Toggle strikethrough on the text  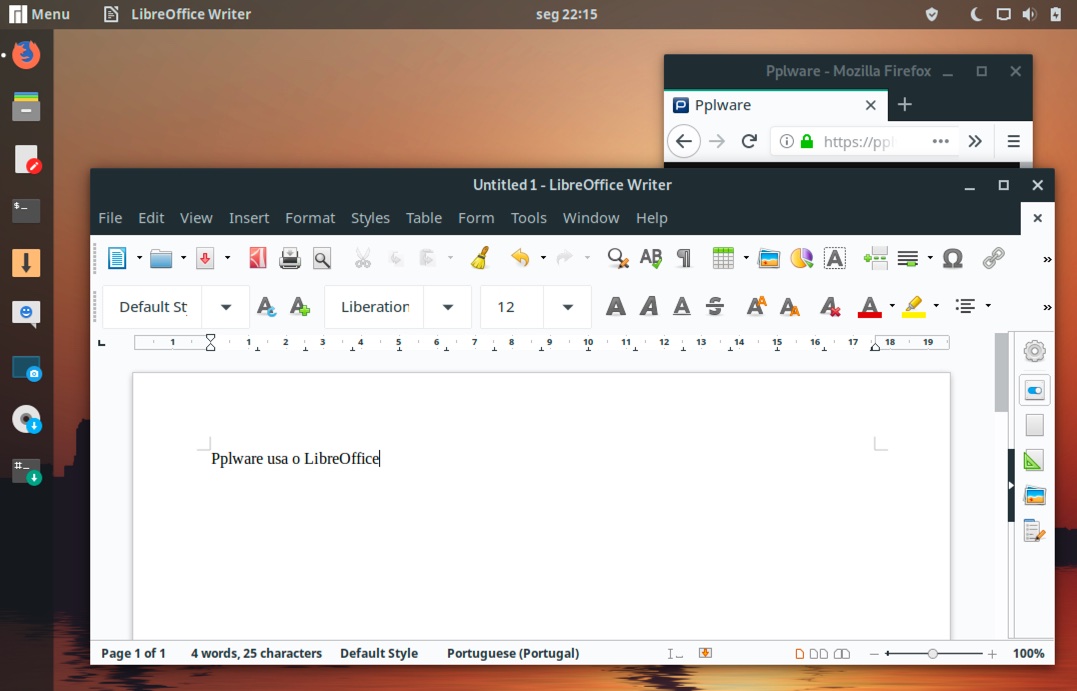(715, 306)
